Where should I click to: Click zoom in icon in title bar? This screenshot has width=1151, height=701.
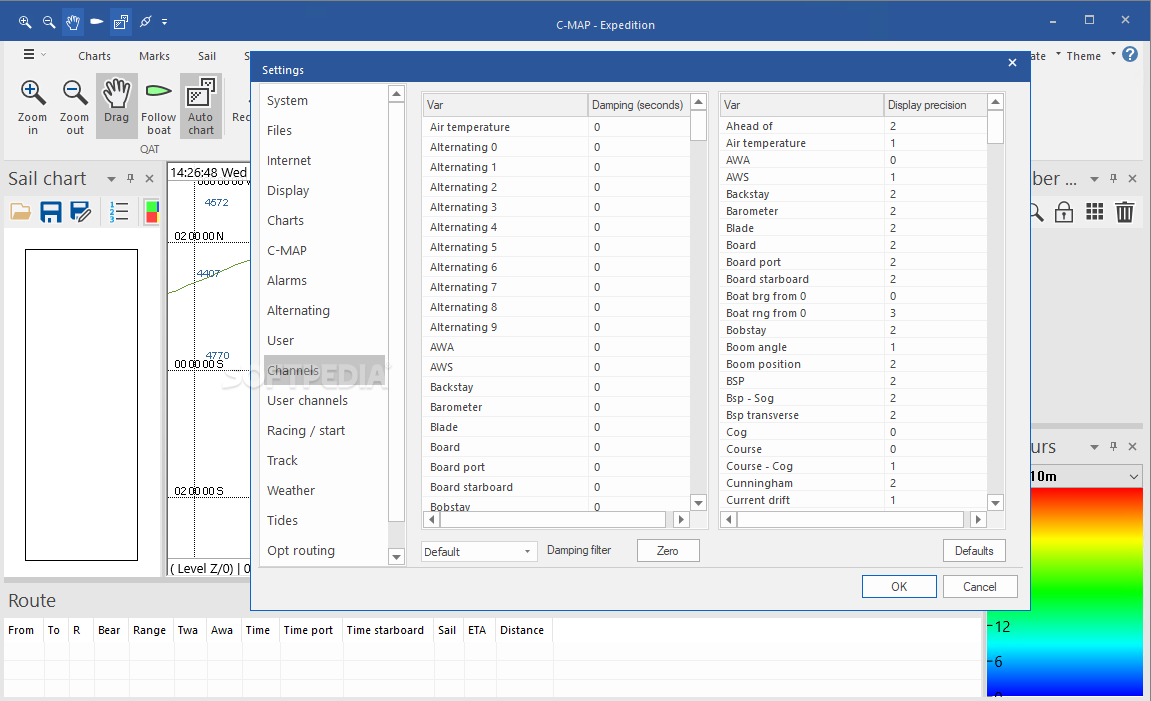(25, 22)
